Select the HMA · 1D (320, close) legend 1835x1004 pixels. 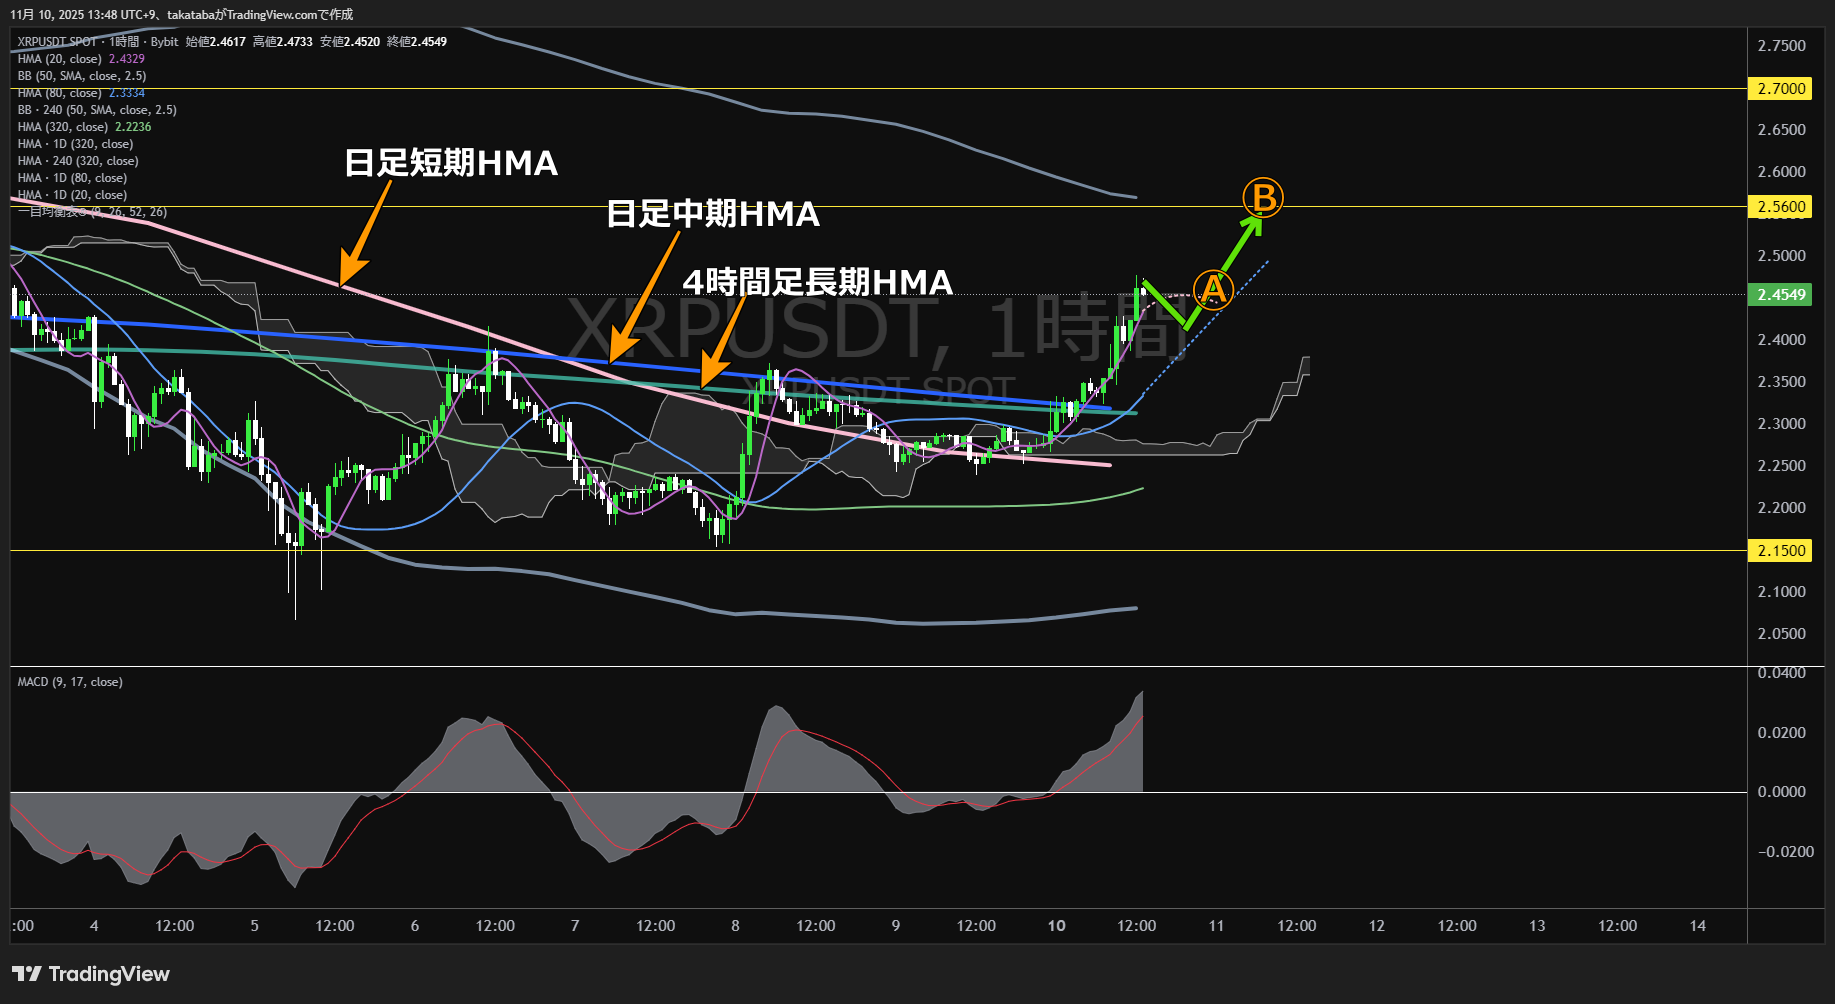pos(75,144)
